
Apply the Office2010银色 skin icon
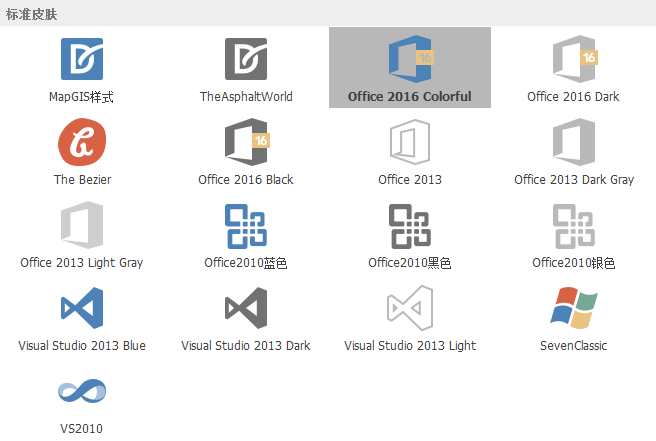click(x=573, y=225)
